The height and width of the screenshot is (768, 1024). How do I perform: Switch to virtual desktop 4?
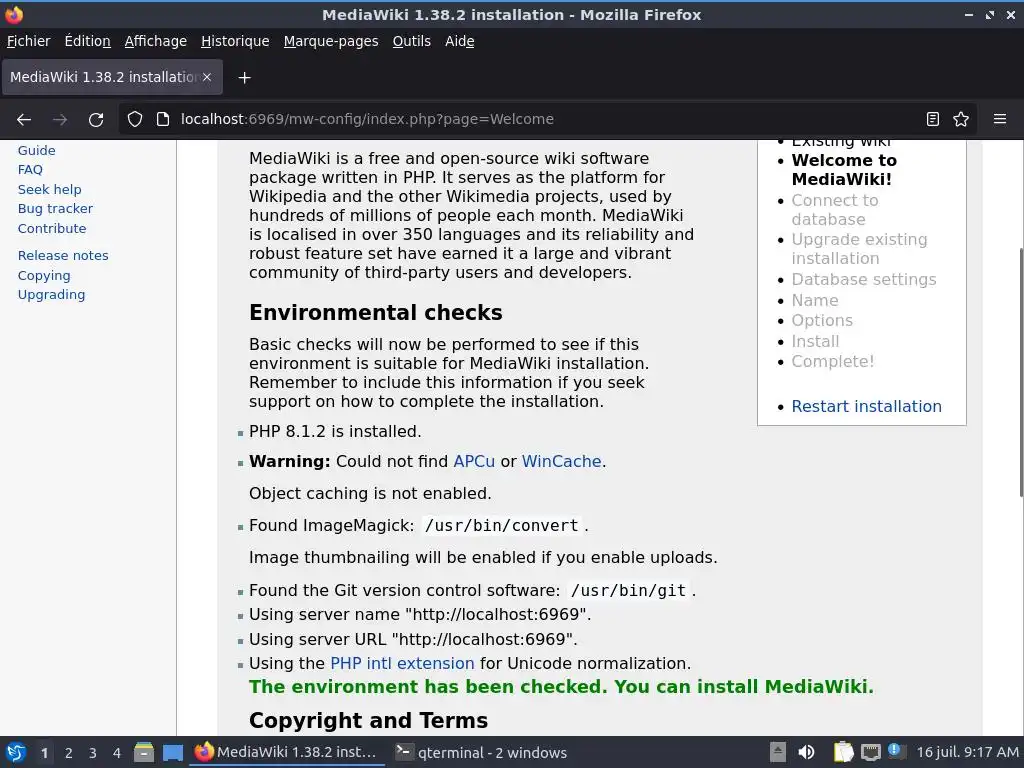(x=117, y=753)
